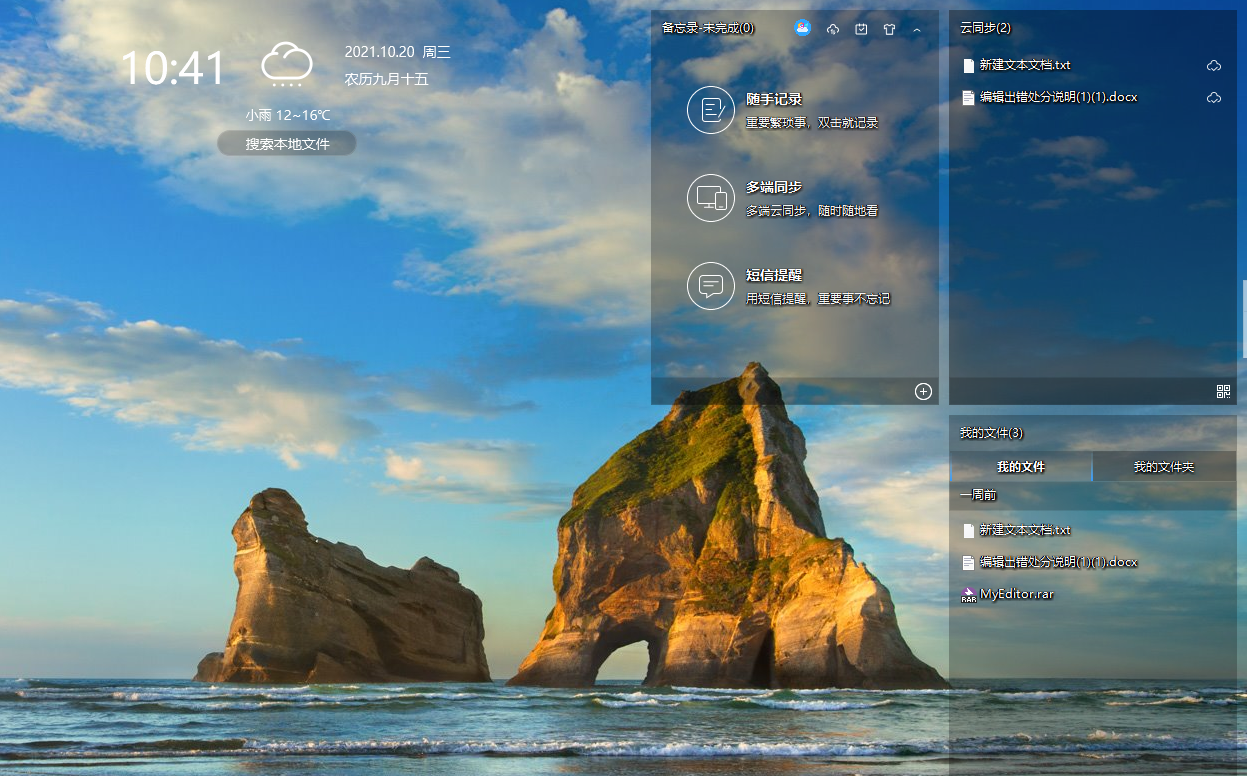This screenshot has height=776, width=1247.
Task: Click the 短信提醒 heading text
Action: 774,275
